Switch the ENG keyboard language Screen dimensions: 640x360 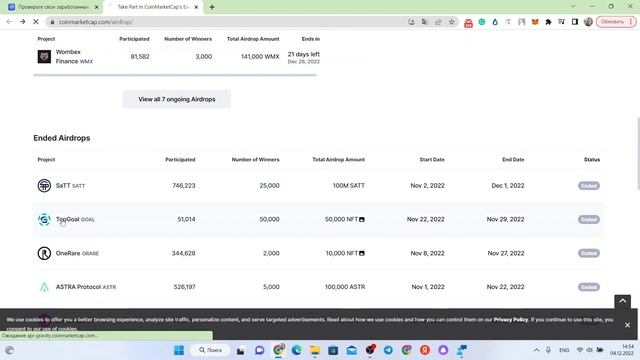click(564, 350)
